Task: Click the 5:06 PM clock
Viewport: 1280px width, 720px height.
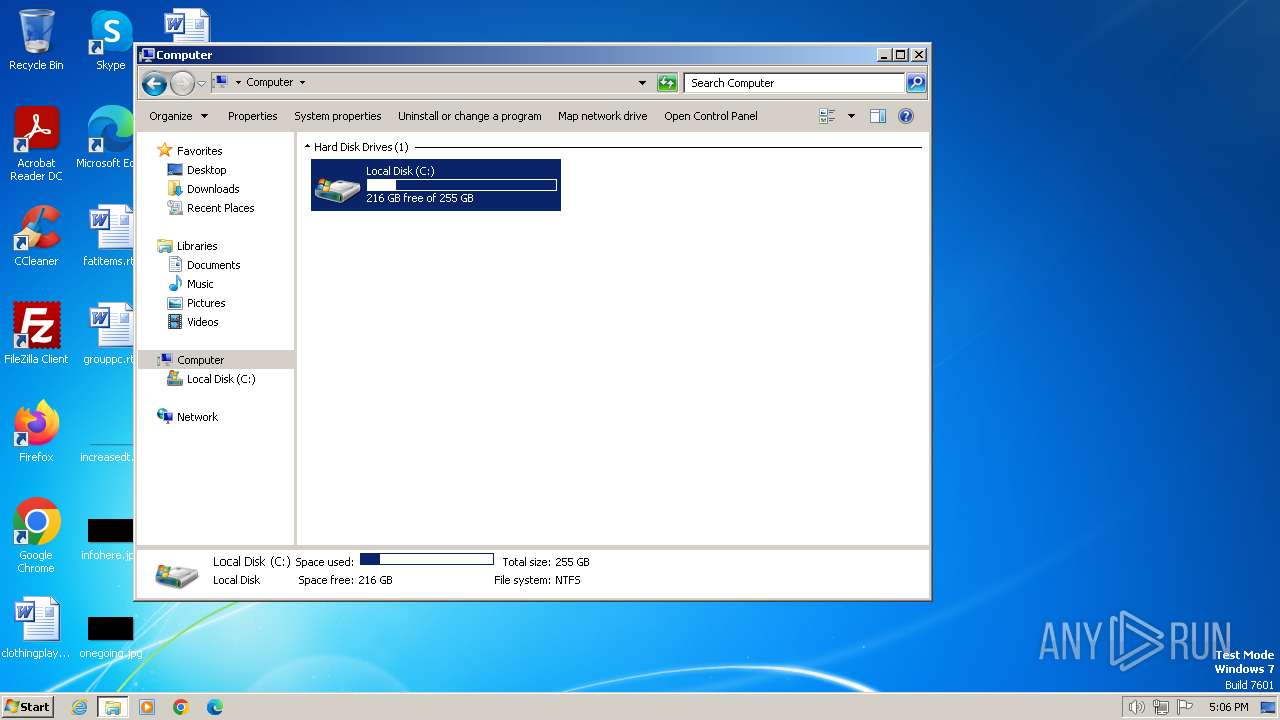Action: point(1228,707)
